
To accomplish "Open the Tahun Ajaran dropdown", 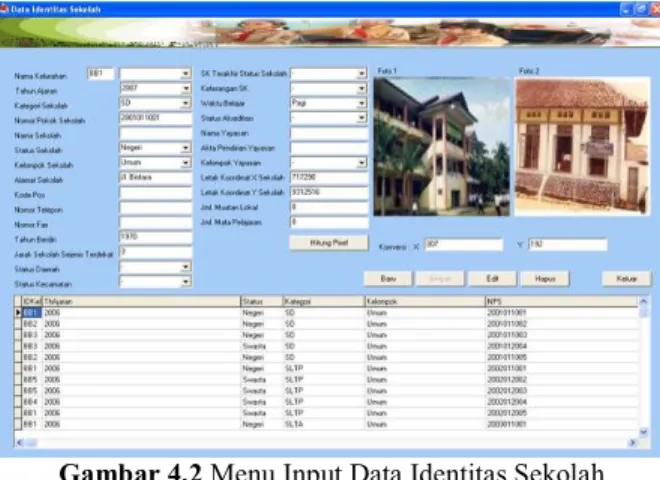I will point(185,88).
